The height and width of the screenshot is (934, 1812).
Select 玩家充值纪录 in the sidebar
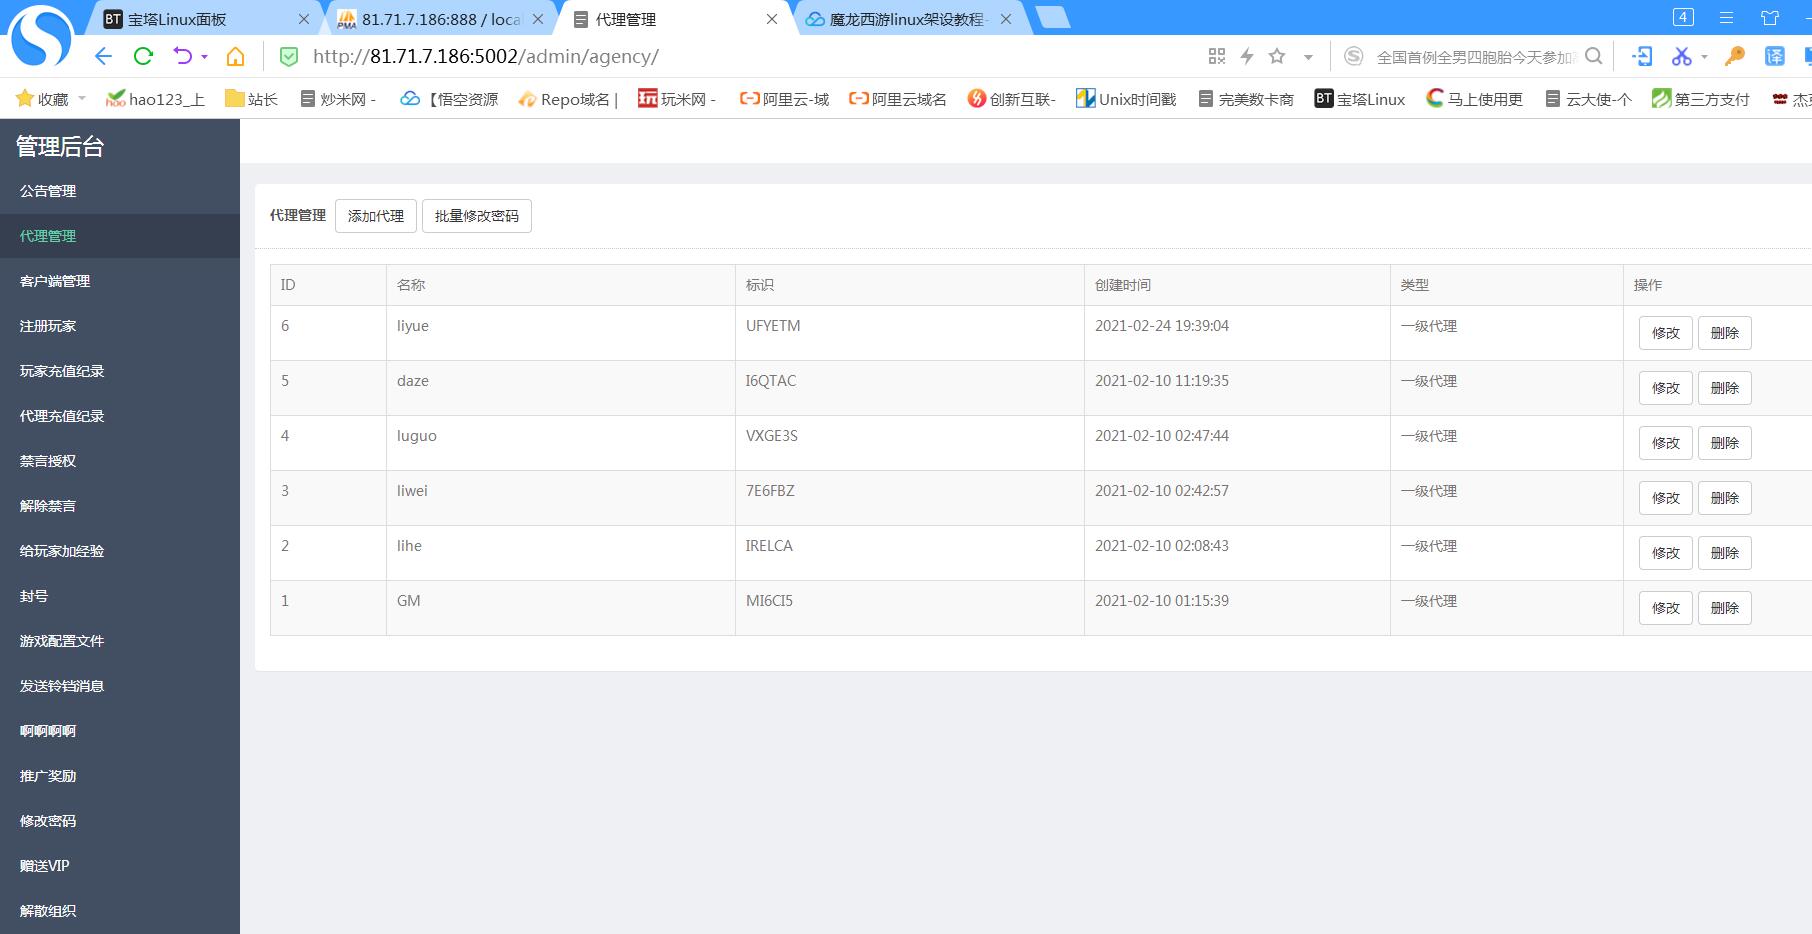coord(62,371)
